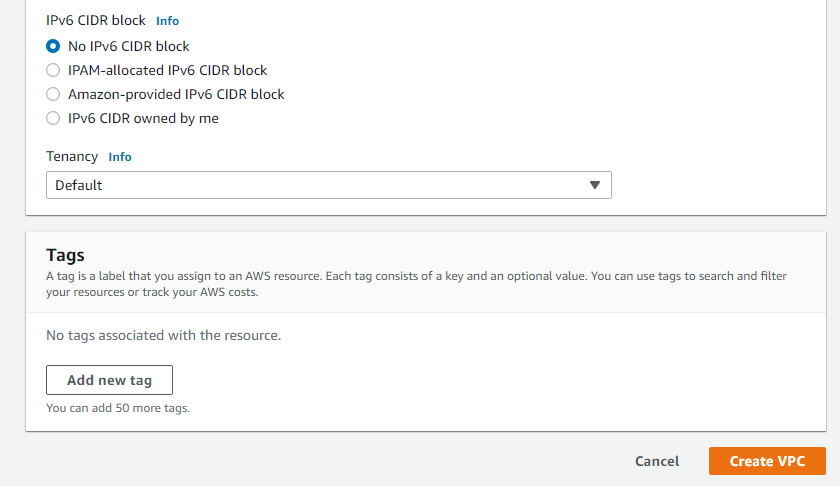Click the IPv6 CIDR block field label
Viewport: 840px width, 486px height.
[96, 20]
